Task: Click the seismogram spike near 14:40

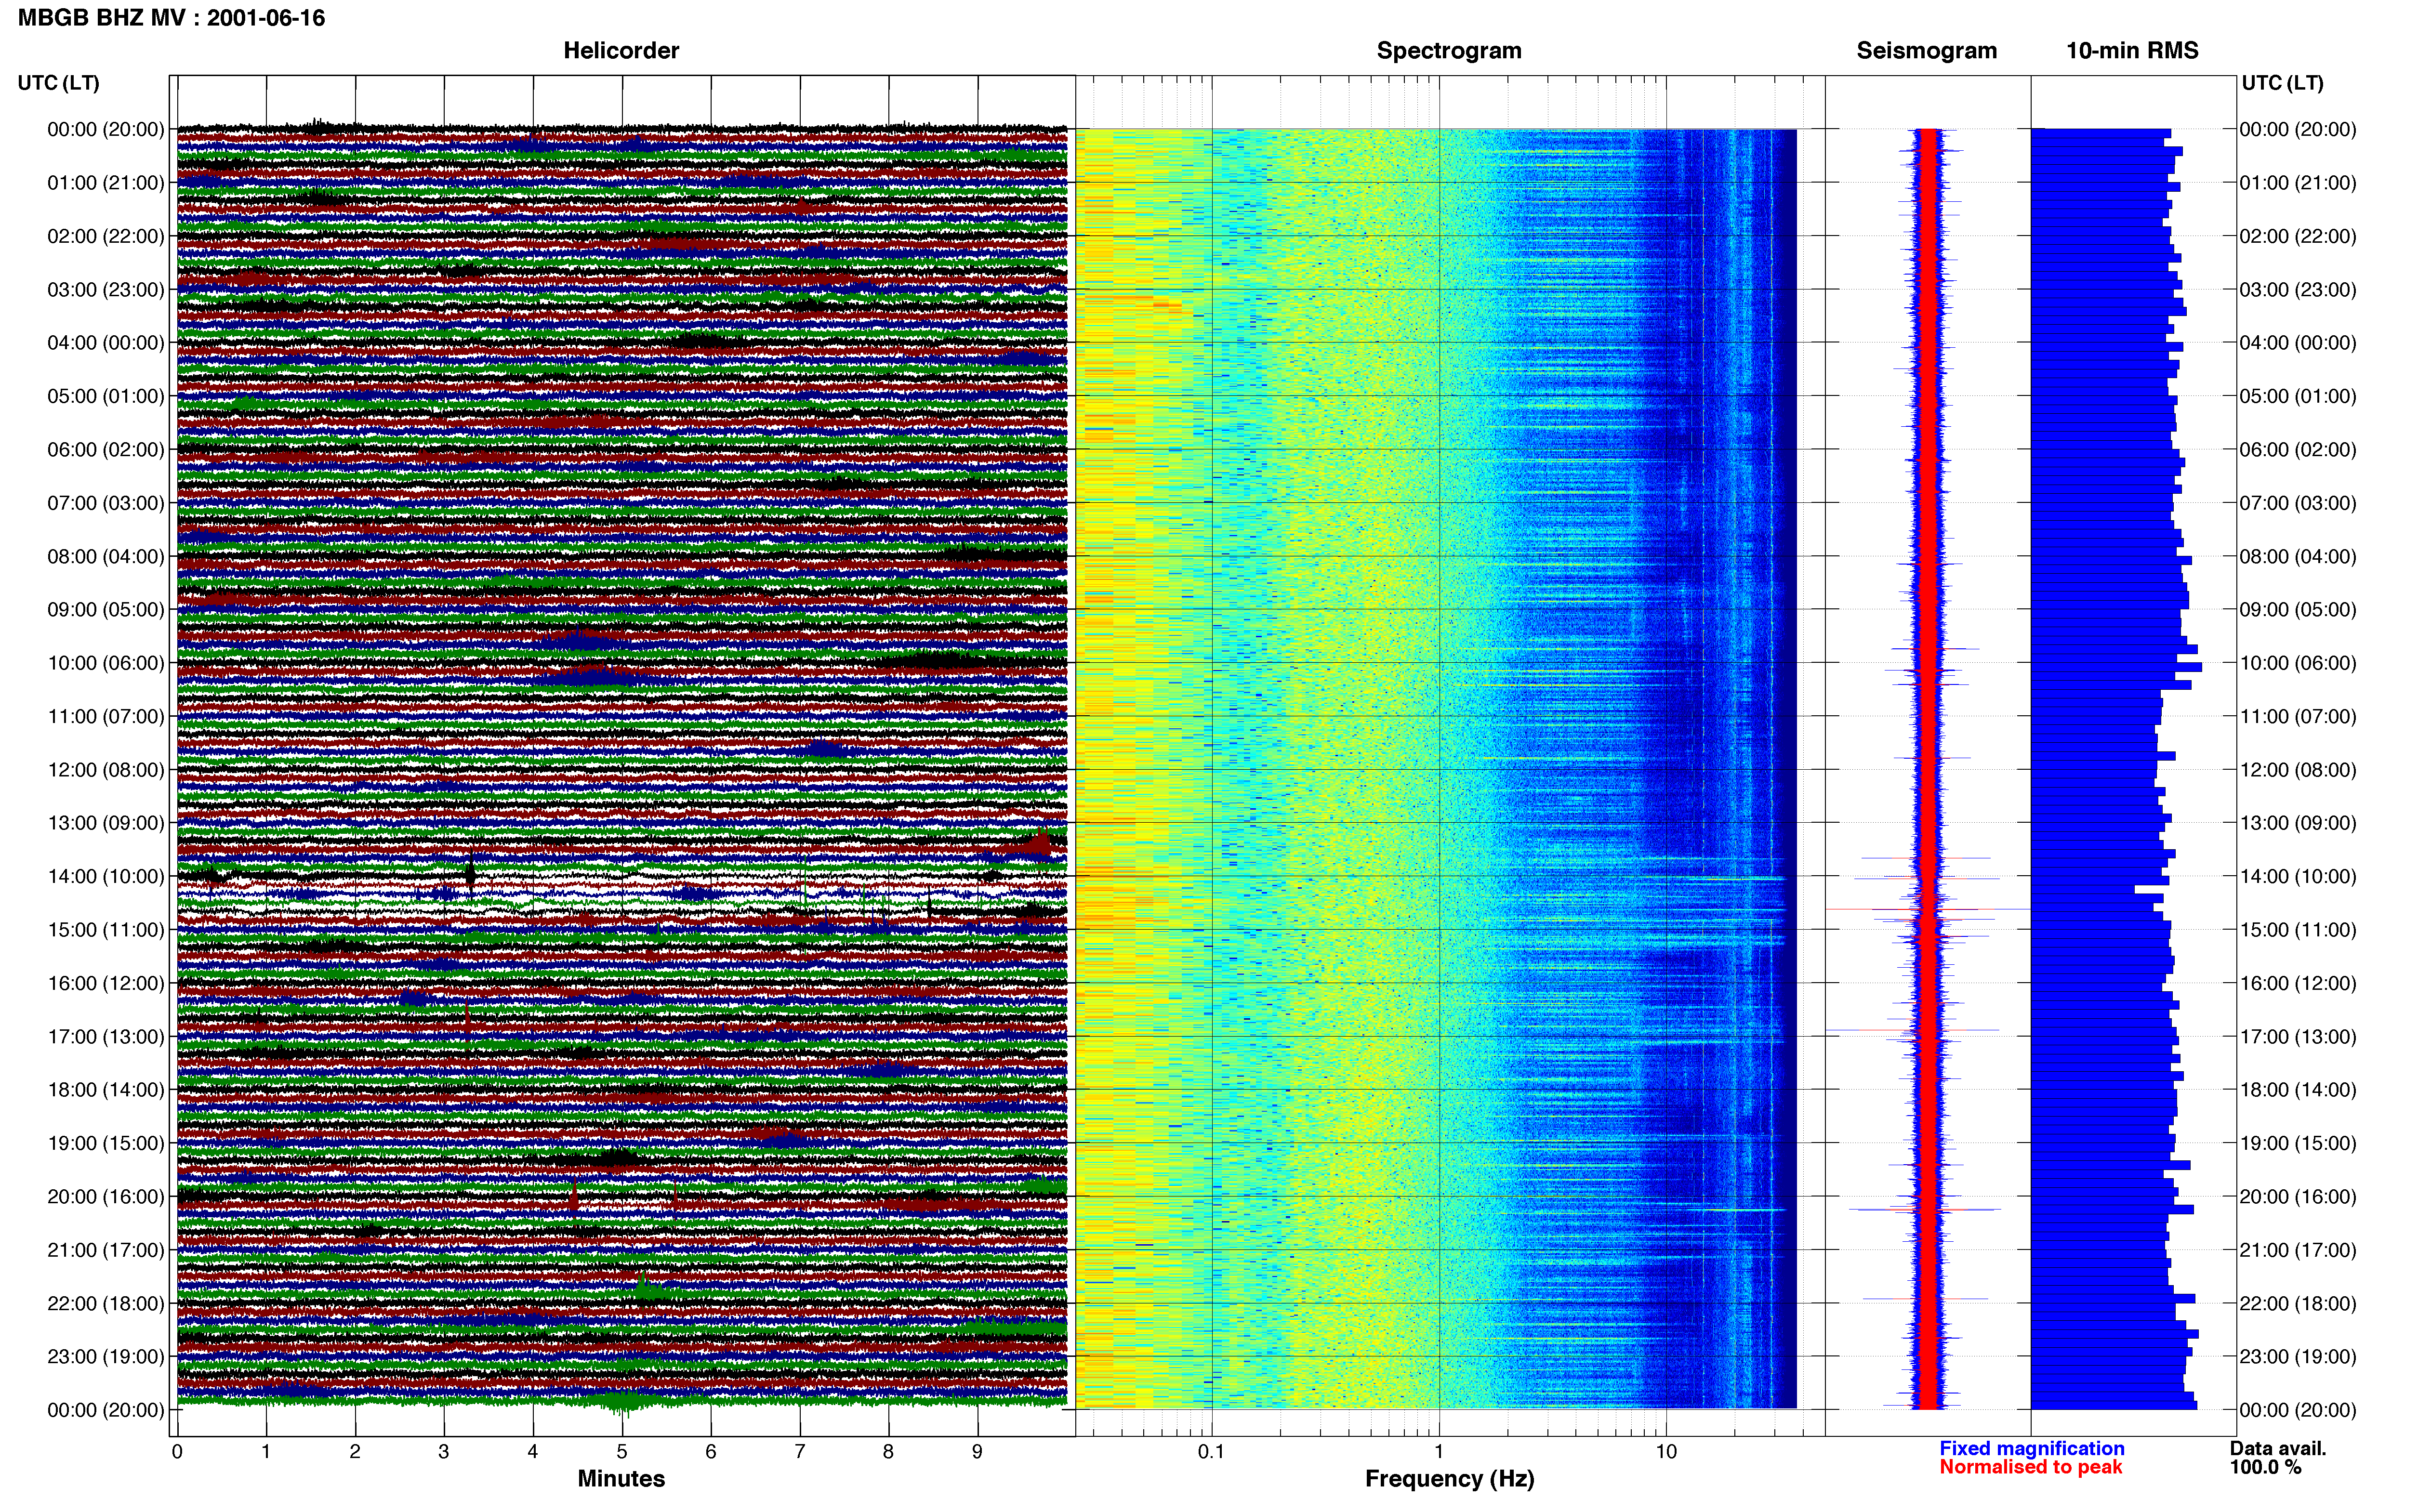Action: [1927, 909]
